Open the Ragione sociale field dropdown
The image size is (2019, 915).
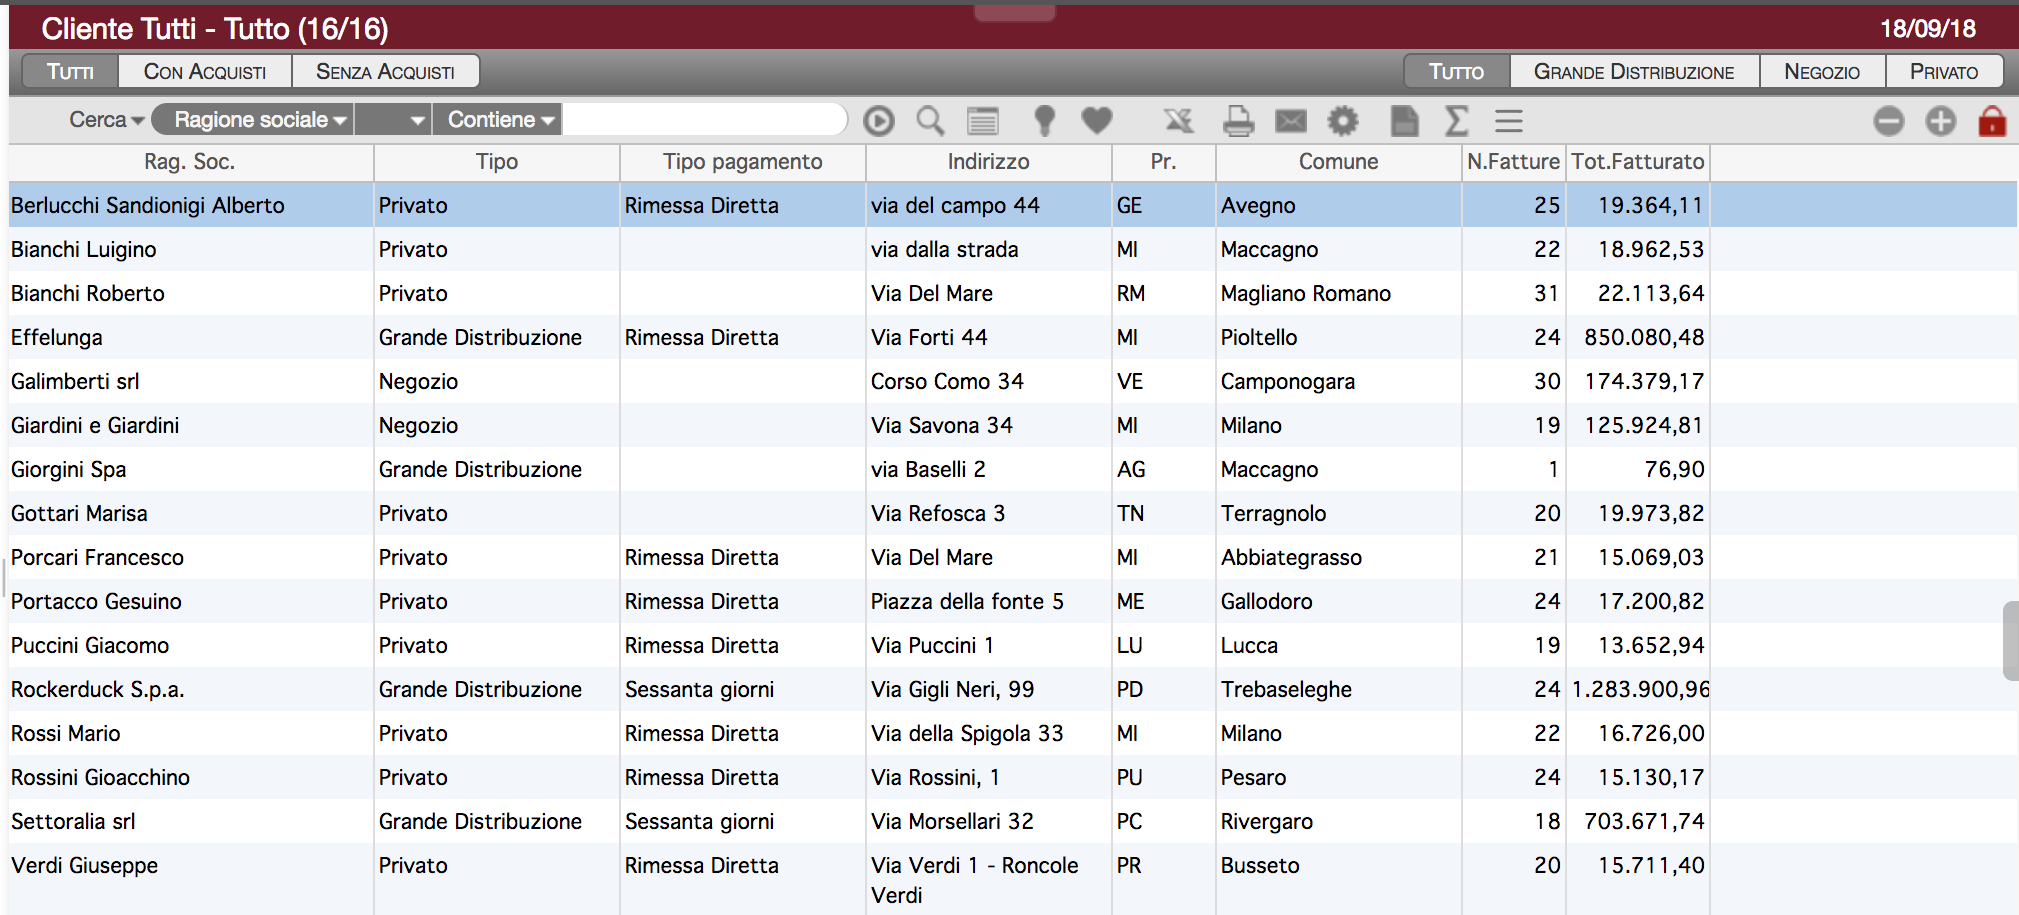click(x=252, y=120)
